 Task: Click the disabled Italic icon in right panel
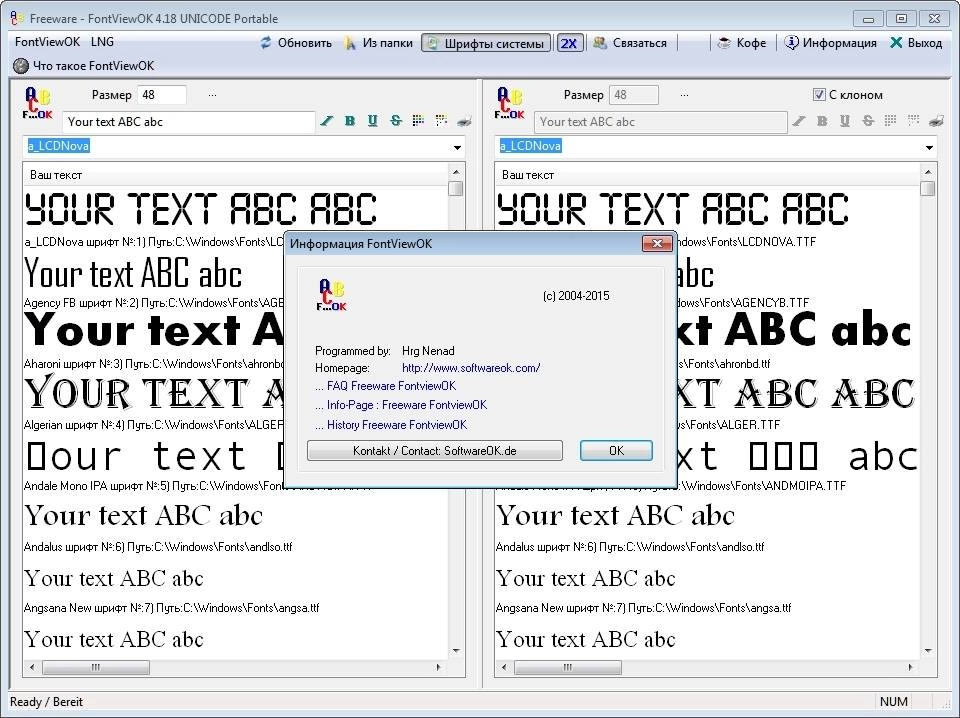pos(798,121)
